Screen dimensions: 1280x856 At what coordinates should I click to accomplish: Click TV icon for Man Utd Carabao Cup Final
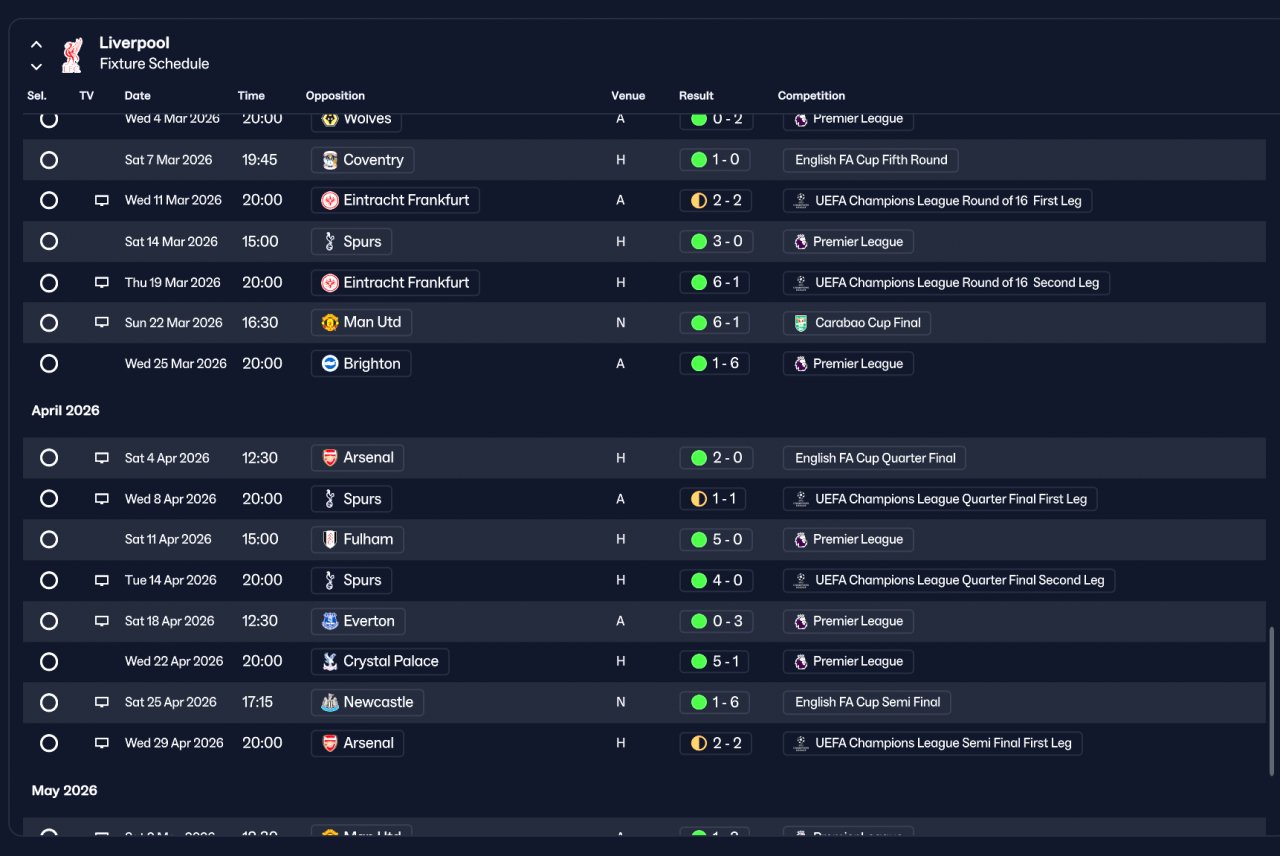(x=101, y=323)
